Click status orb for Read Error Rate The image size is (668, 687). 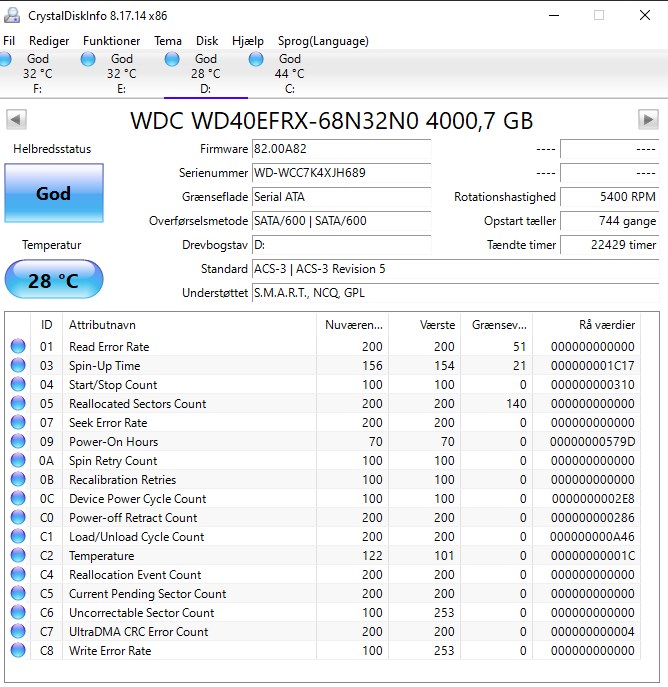(x=18, y=346)
